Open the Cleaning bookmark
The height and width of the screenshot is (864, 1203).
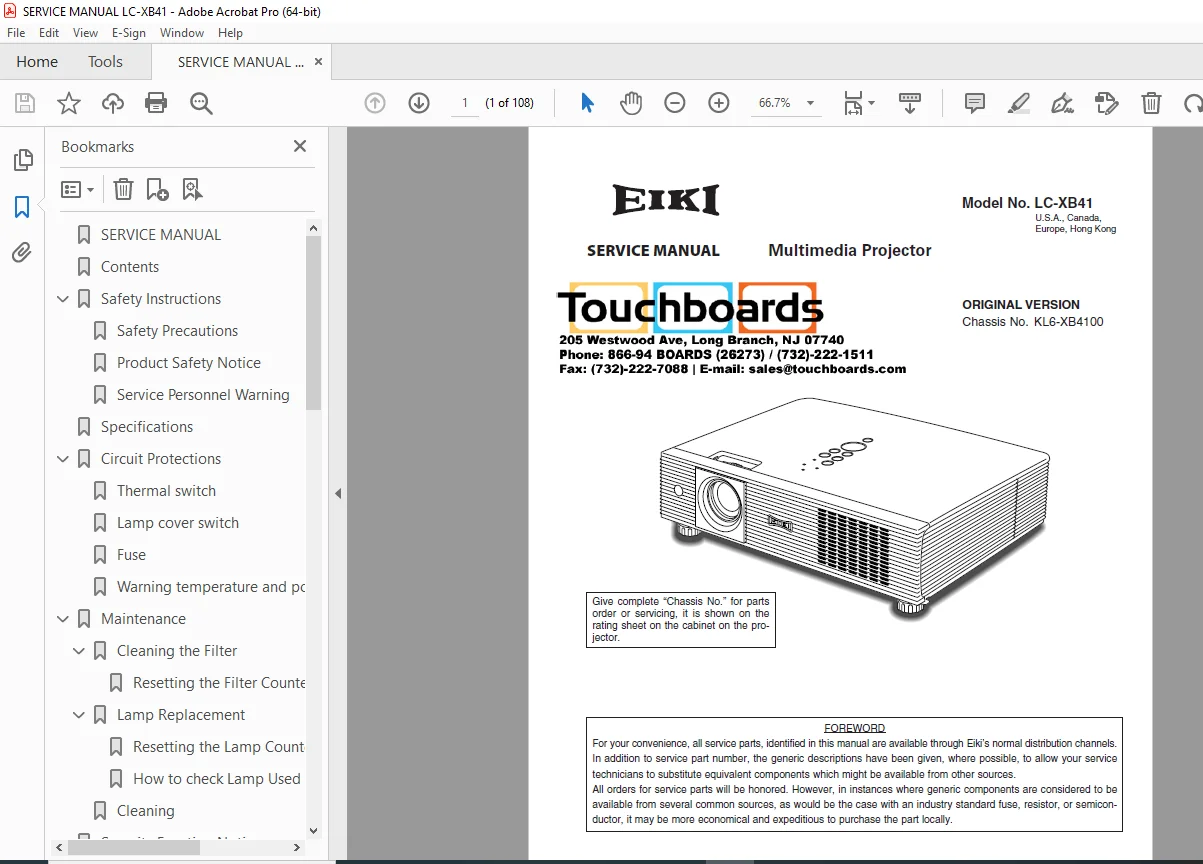click(x=145, y=811)
